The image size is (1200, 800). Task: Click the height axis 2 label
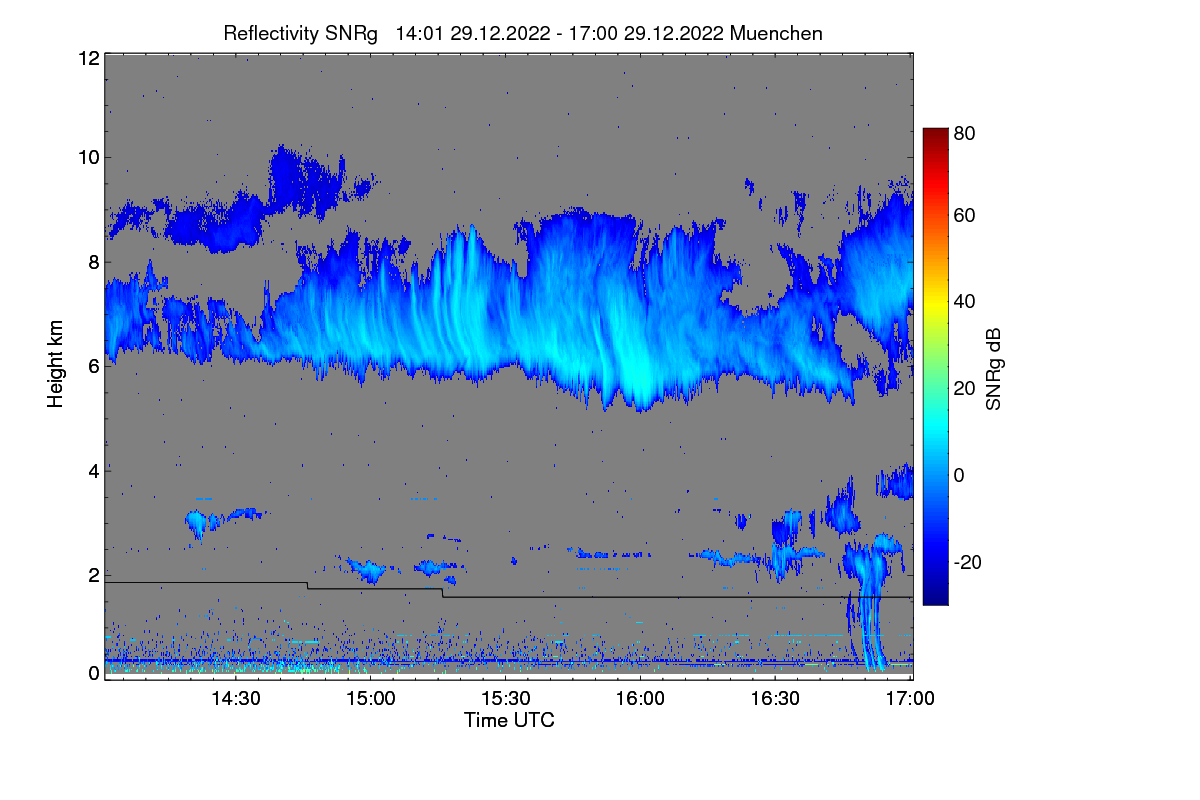[x=92, y=575]
